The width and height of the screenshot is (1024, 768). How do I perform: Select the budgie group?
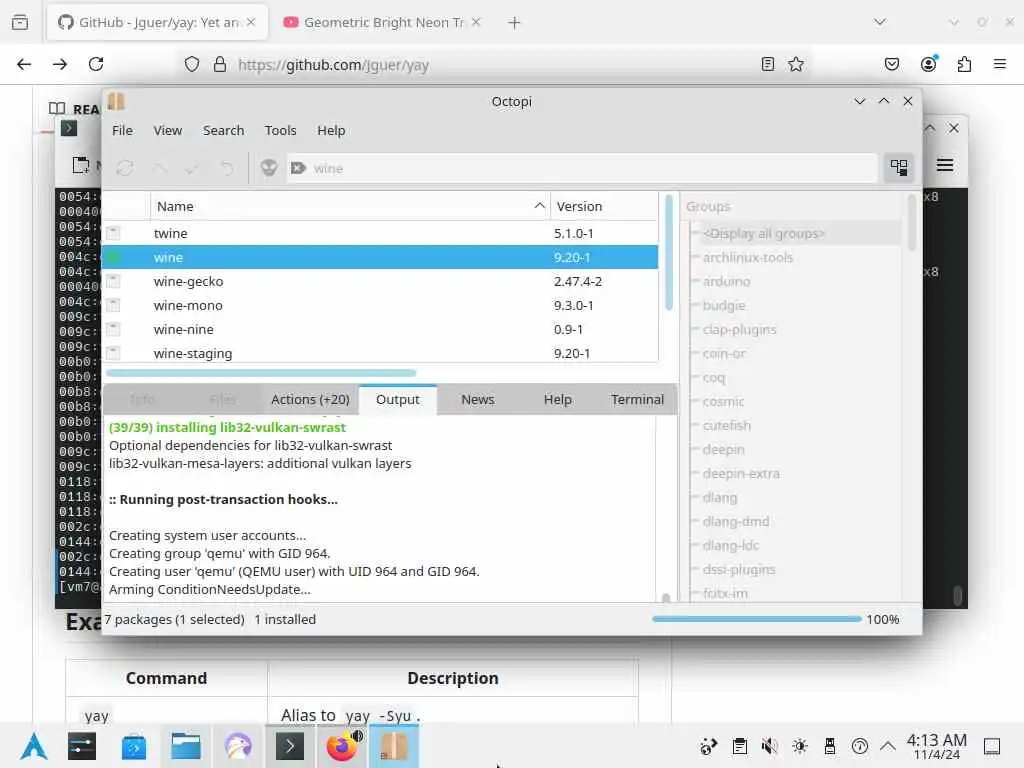click(x=724, y=305)
